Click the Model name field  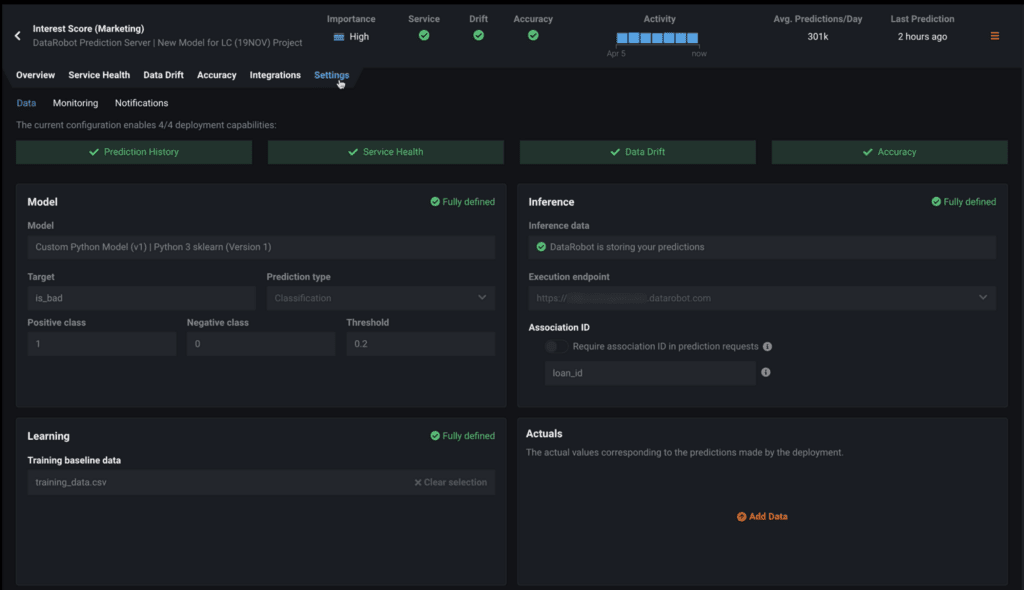261,247
